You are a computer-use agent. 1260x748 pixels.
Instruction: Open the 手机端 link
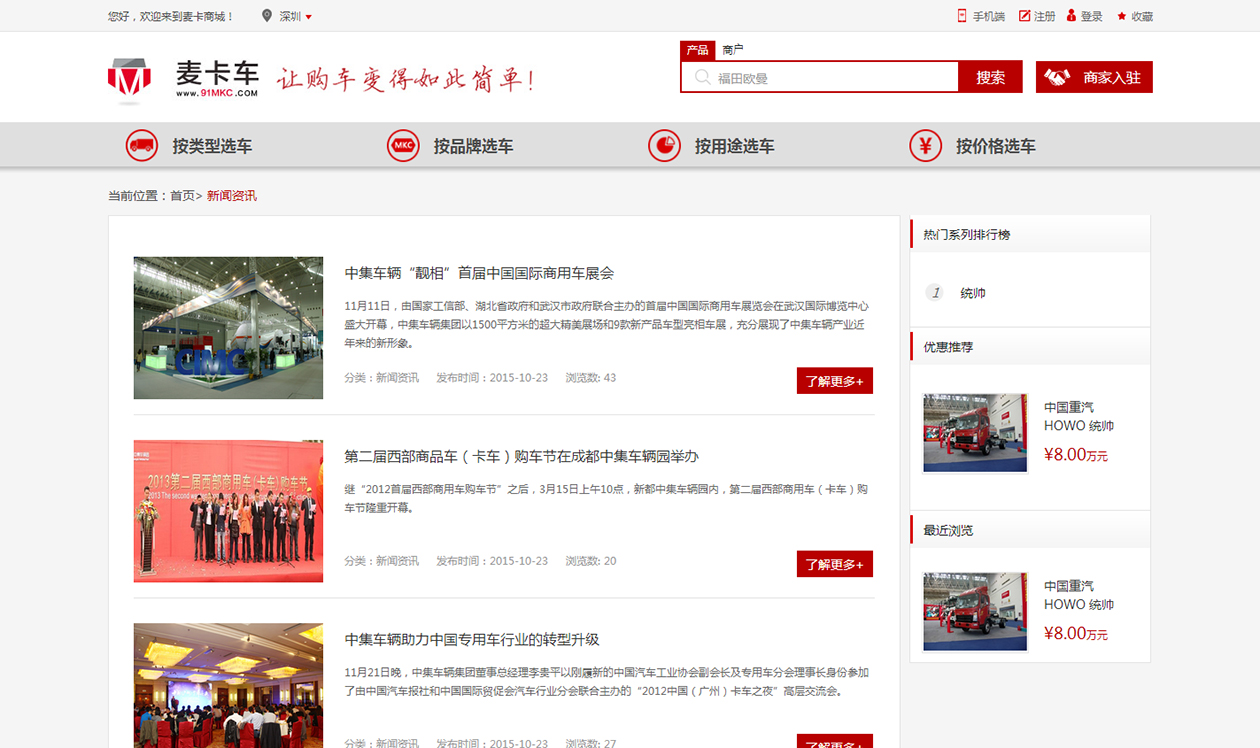tap(988, 17)
